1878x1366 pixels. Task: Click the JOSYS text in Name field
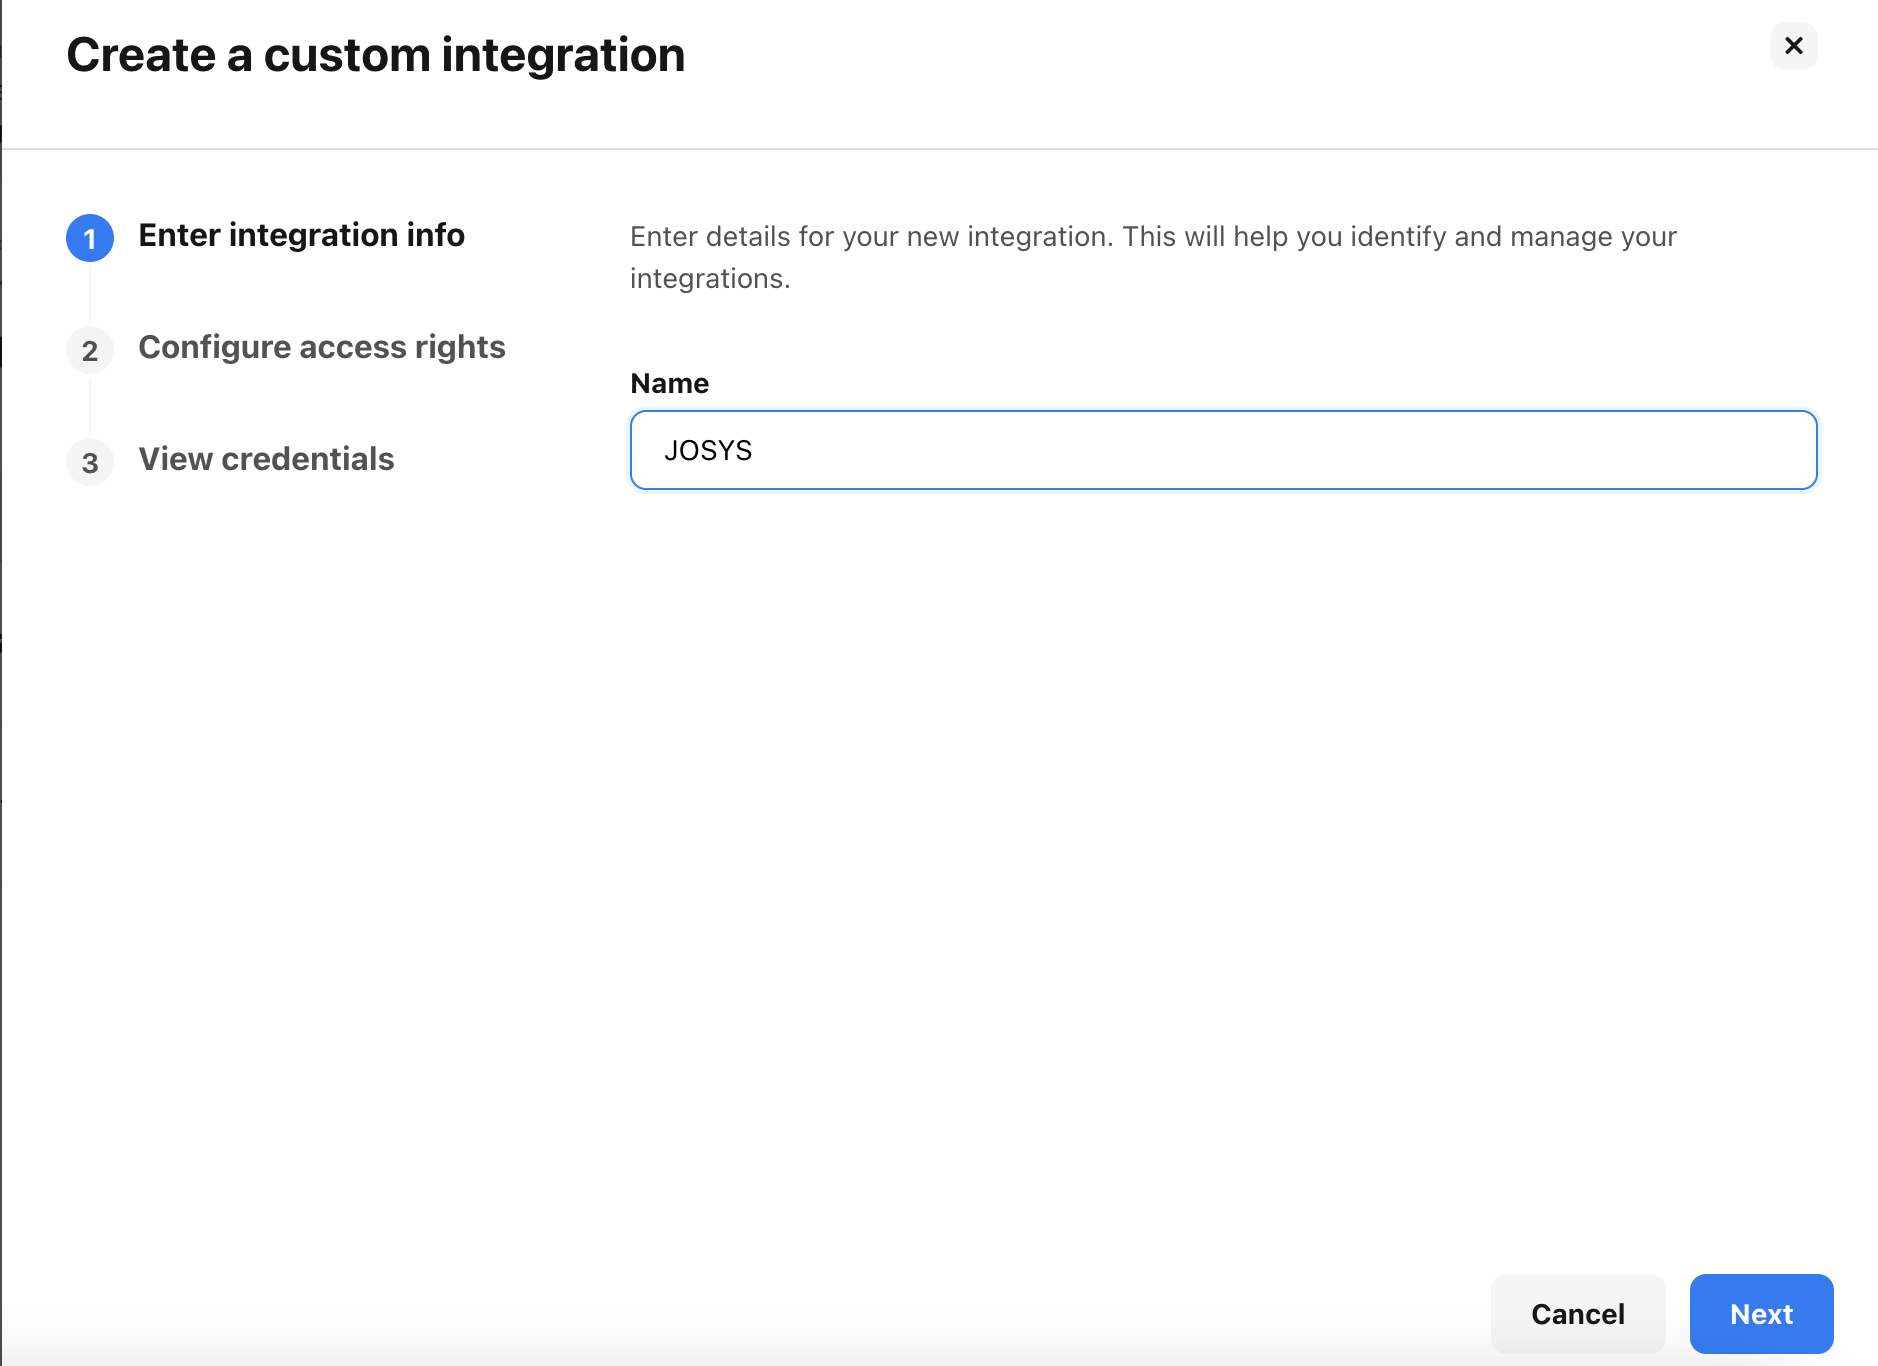point(708,451)
